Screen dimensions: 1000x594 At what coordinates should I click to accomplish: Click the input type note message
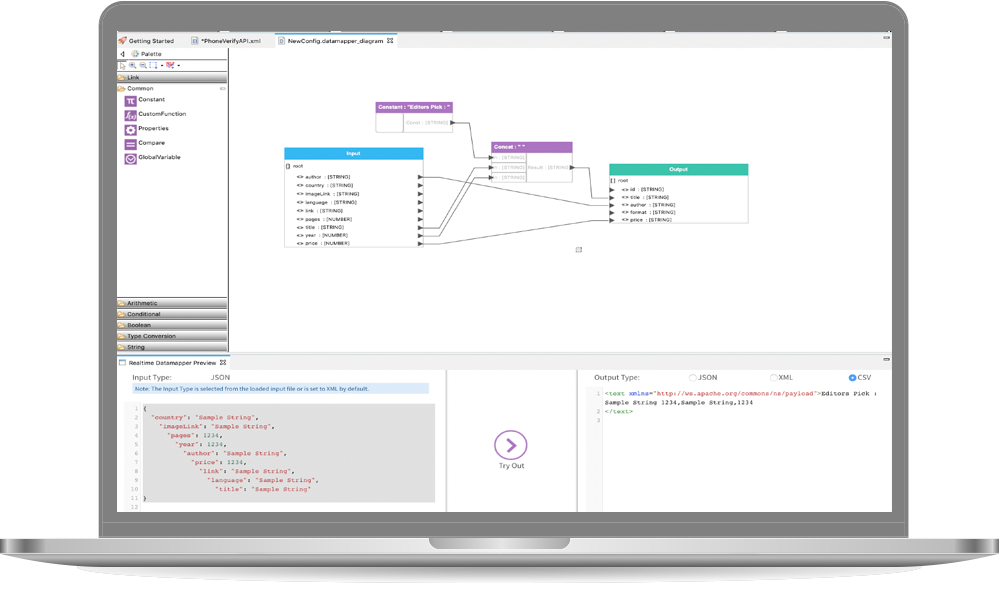pos(281,389)
